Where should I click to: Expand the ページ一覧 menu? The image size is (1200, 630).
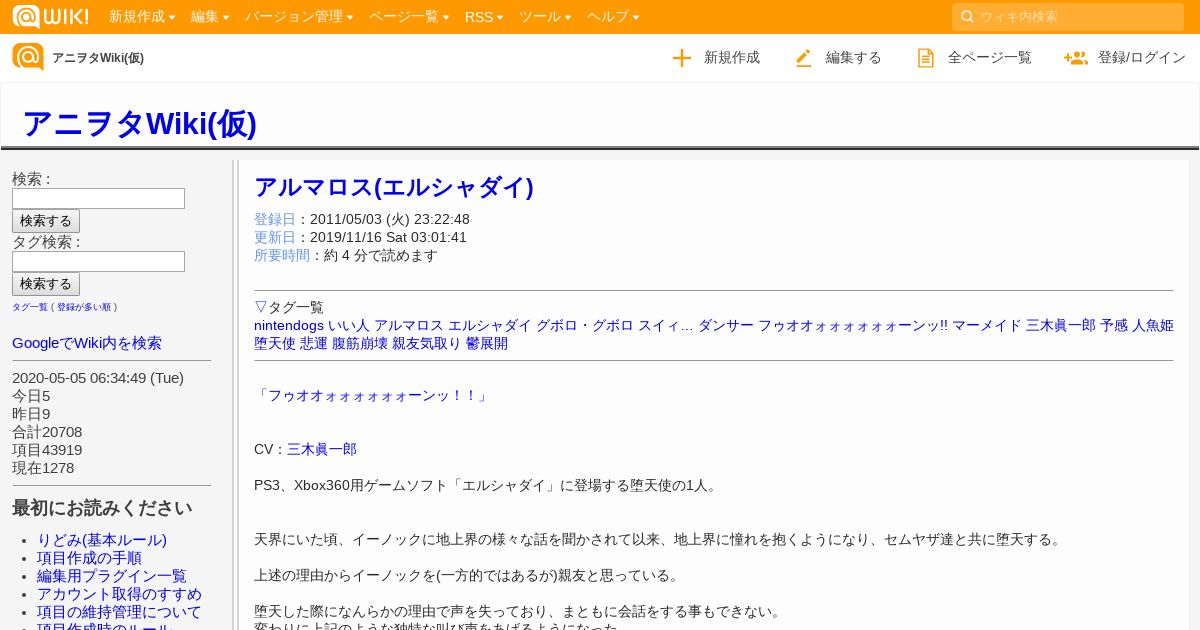pos(409,17)
